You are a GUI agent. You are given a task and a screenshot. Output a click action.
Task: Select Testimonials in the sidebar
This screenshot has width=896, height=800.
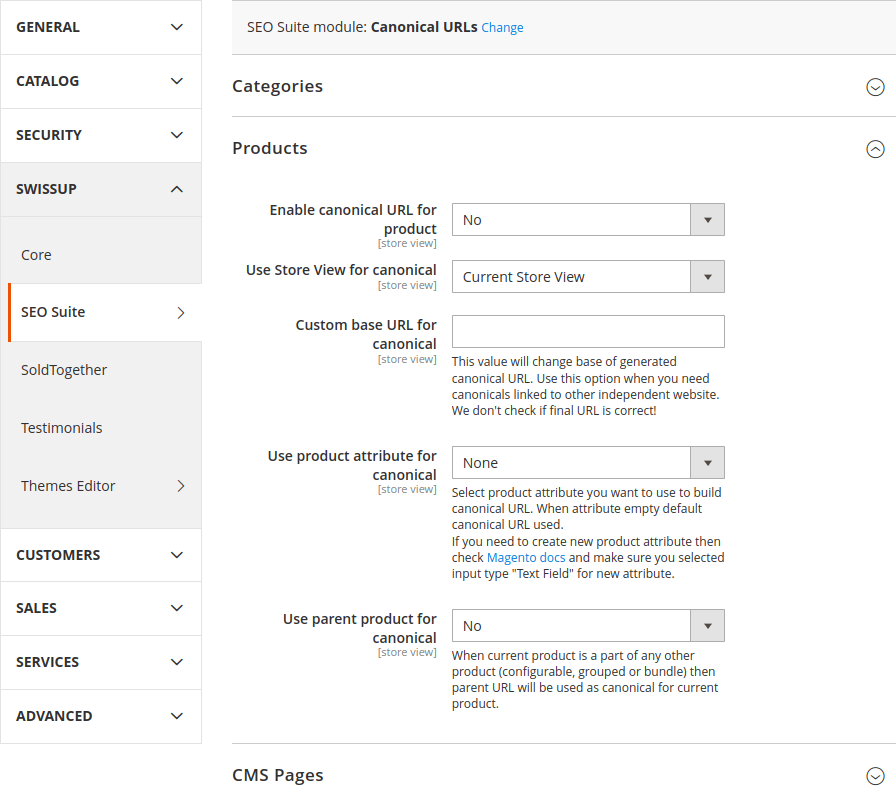62,428
